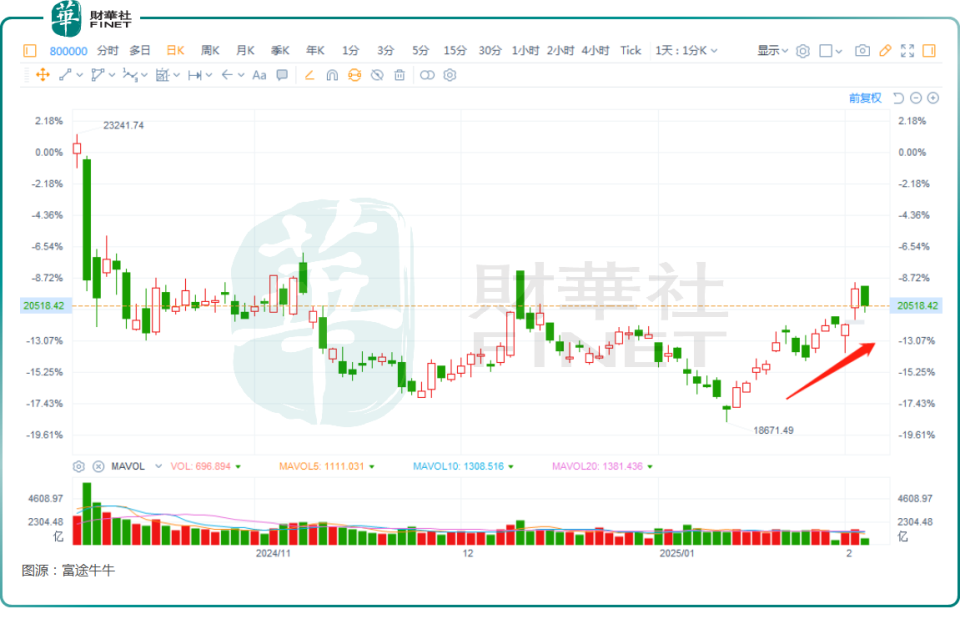Viewport: 960px width, 624px height.
Task: Select the Aa text annotation tool
Action: 259,75
